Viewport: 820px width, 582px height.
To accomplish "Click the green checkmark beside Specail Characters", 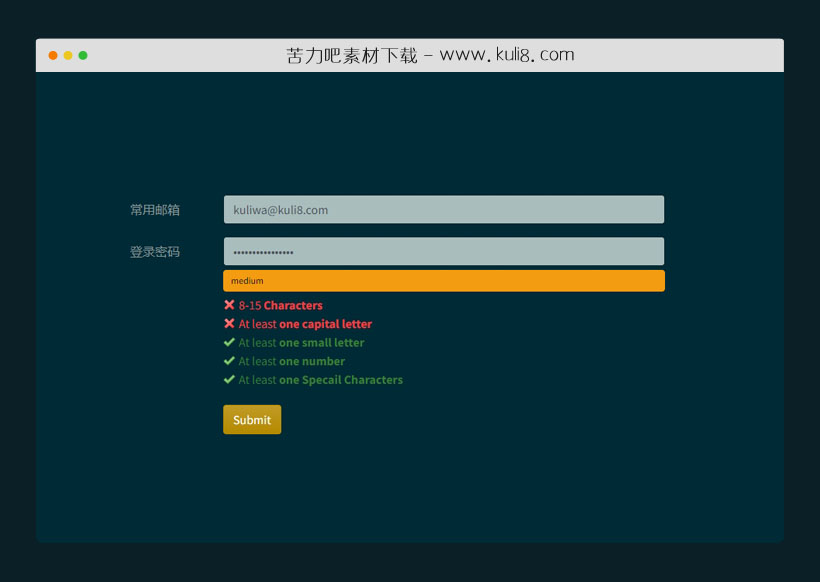I will [x=229, y=380].
